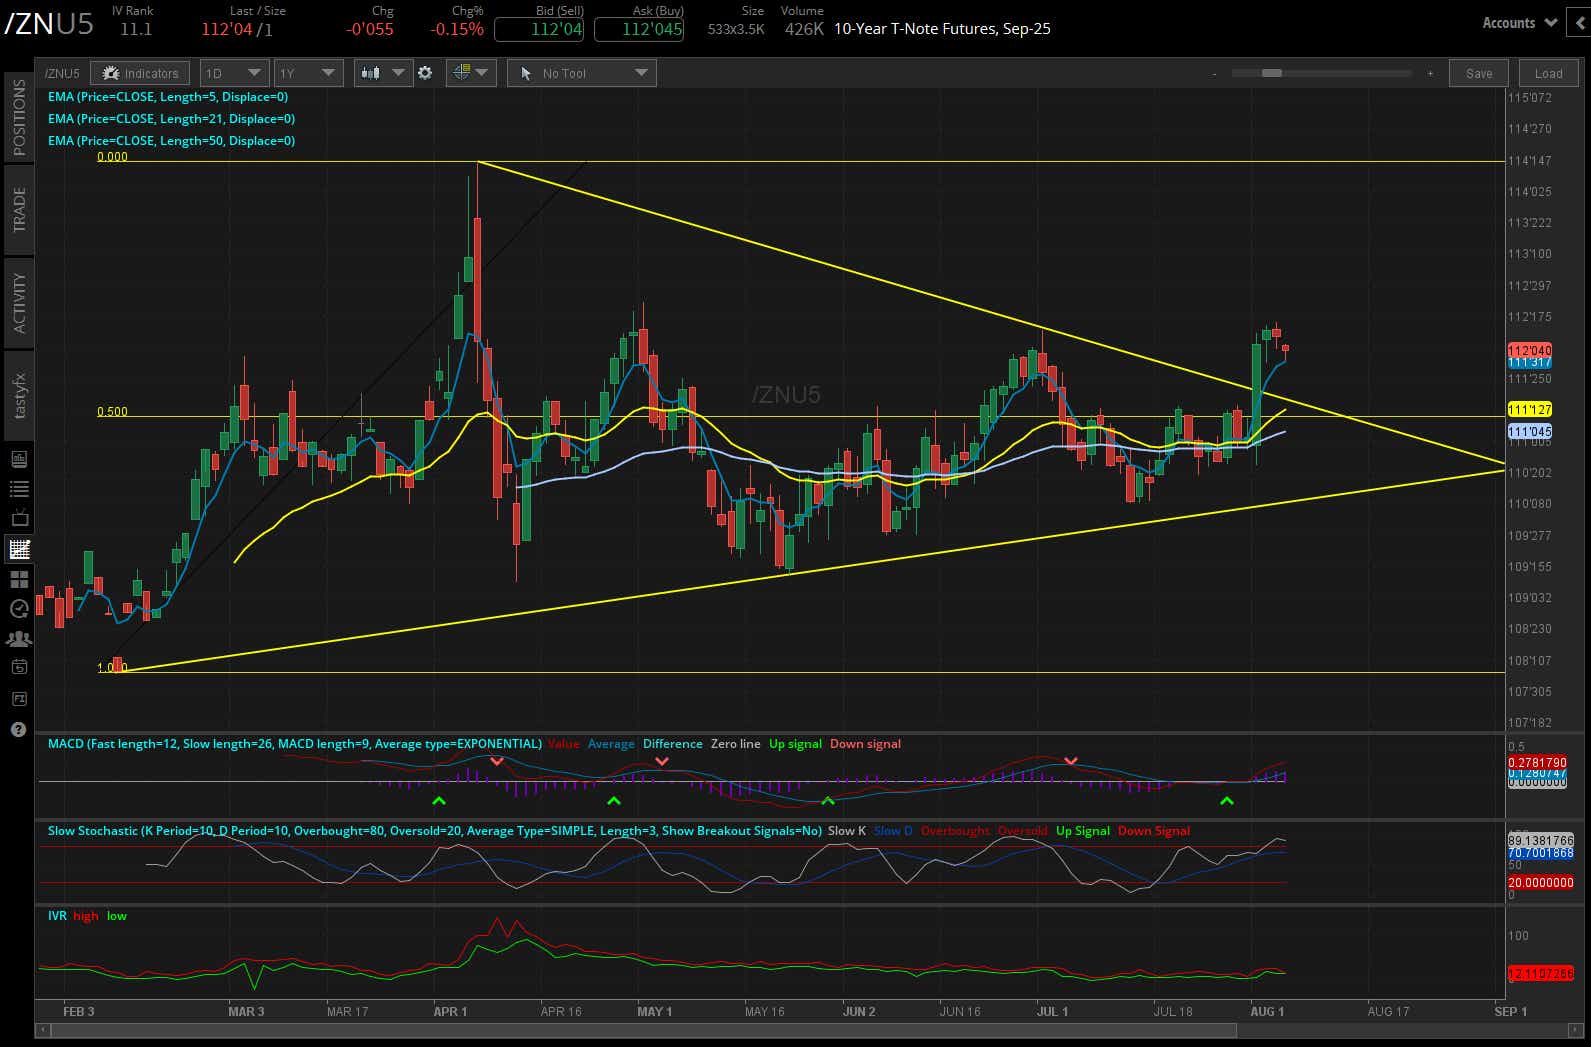The image size is (1591, 1047).
Task: Click the Slow Stochastic study header label
Action: [435, 831]
